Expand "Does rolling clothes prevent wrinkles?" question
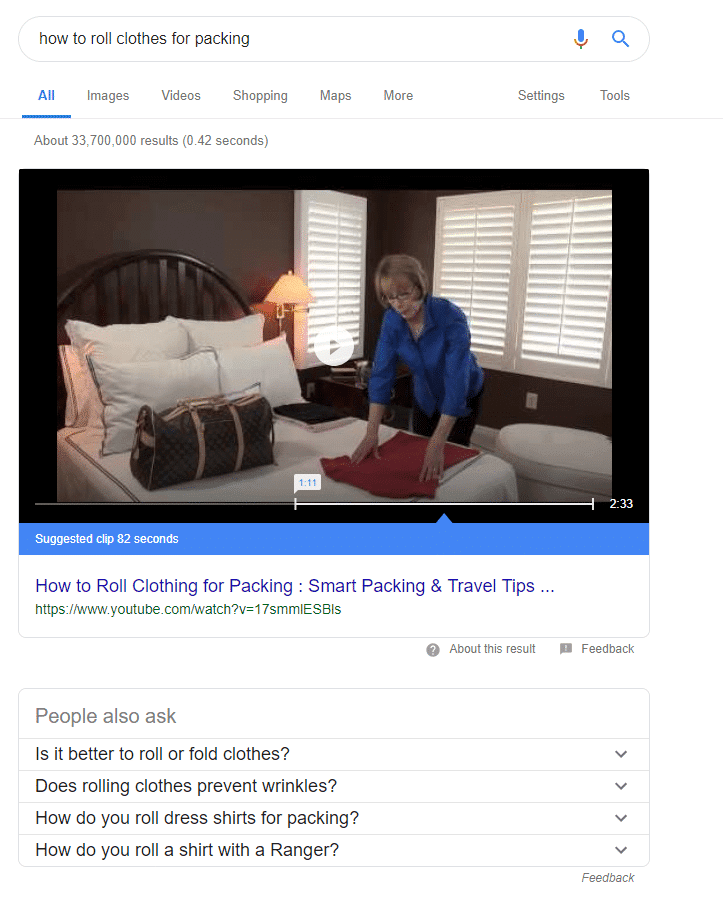Viewport: 723px width, 900px height. point(334,786)
